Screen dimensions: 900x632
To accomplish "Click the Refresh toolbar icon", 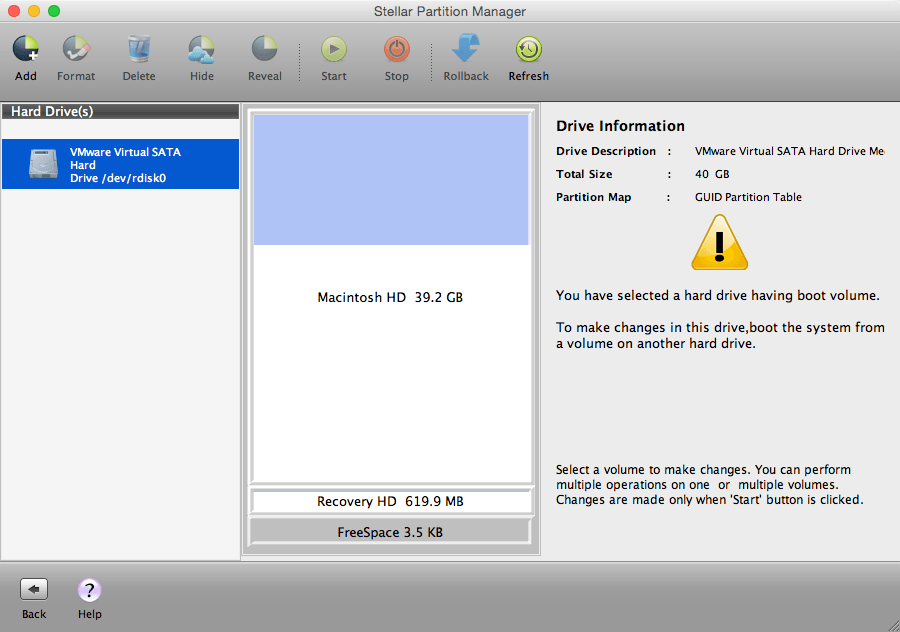I will point(529,49).
